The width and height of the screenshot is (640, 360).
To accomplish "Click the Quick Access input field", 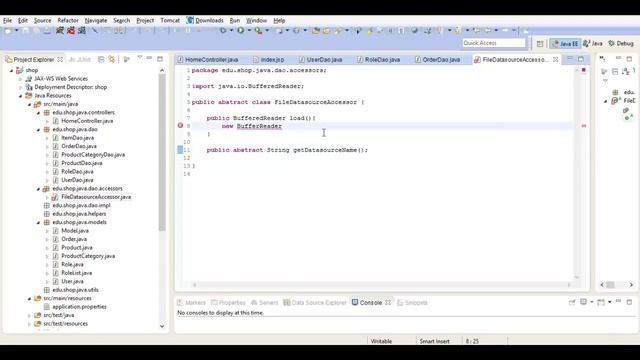I will click(x=494, y=43).
